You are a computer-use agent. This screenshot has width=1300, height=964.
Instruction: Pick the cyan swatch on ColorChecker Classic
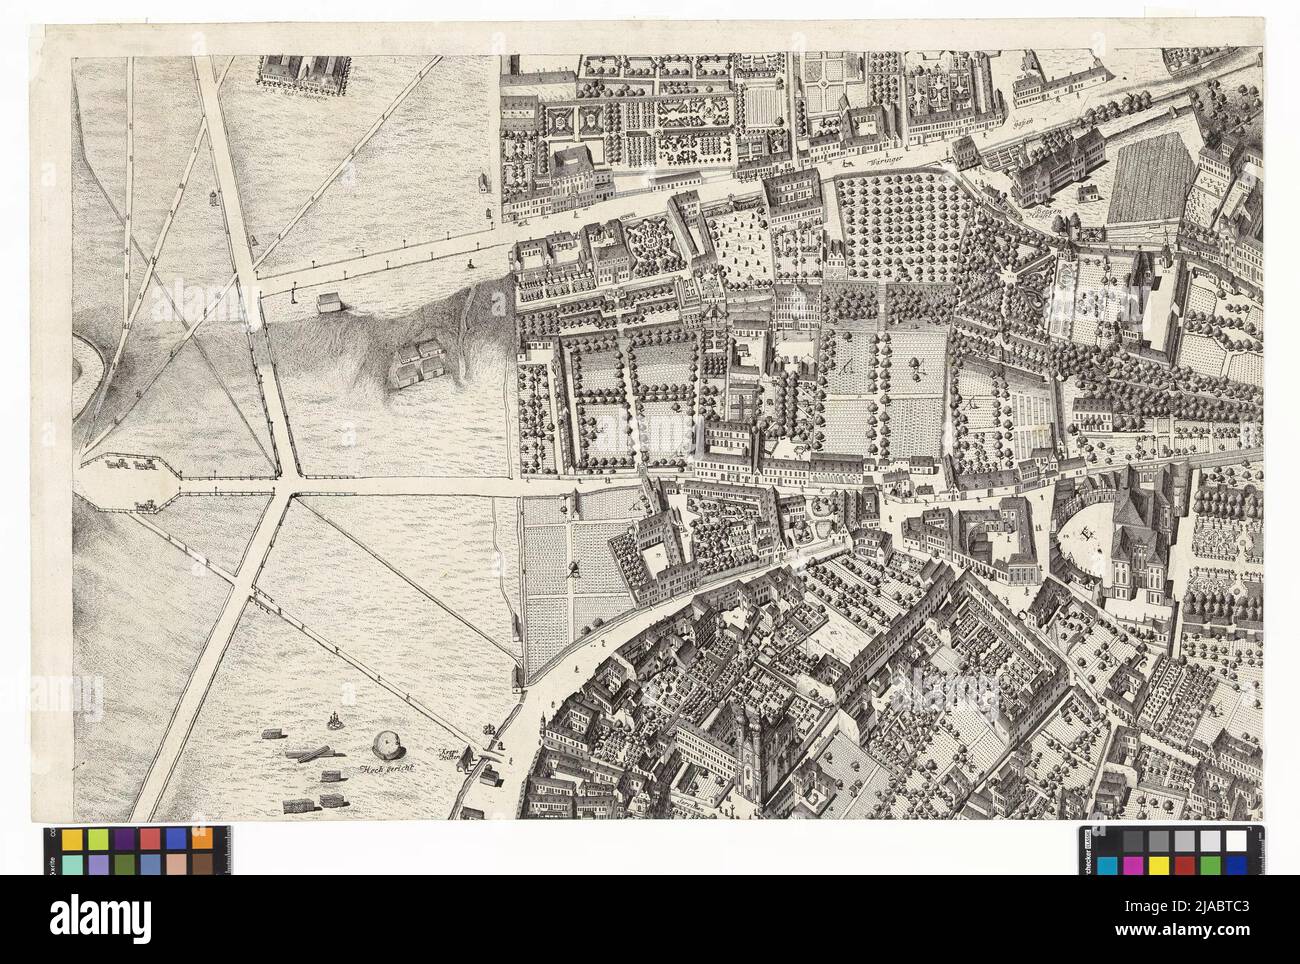[1107, 866]
